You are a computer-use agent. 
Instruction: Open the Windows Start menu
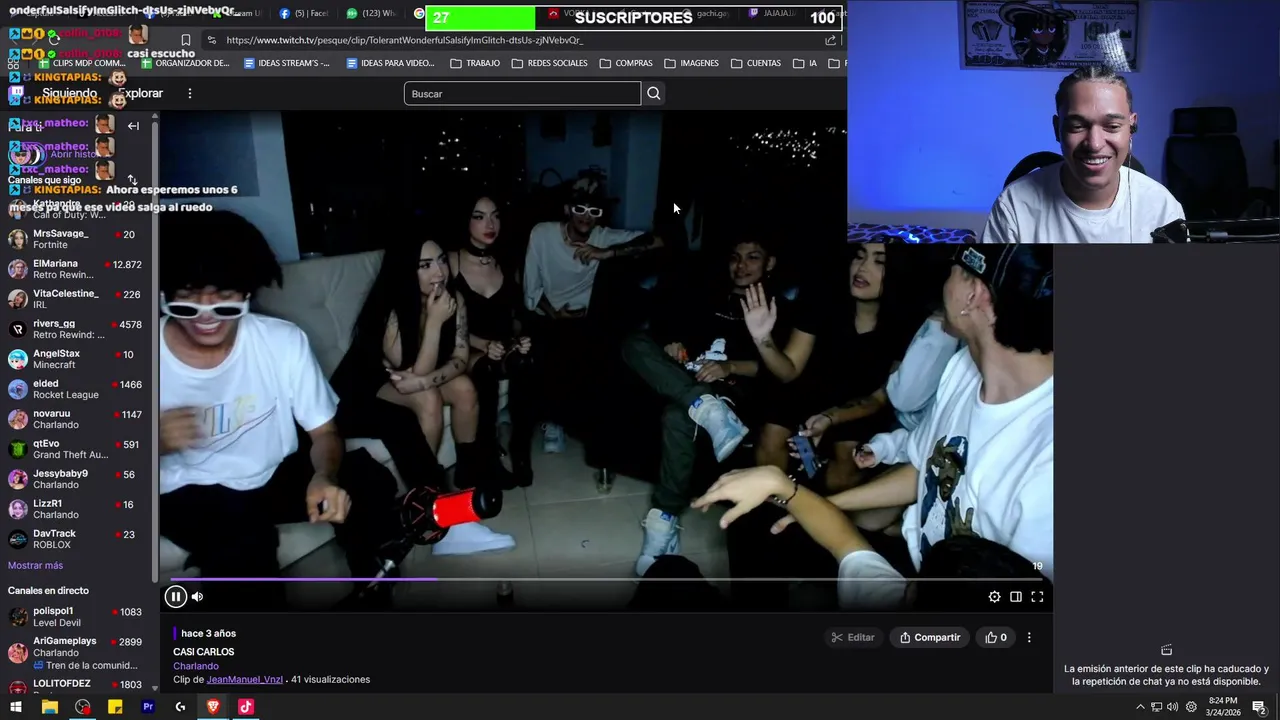click(16, 707)
